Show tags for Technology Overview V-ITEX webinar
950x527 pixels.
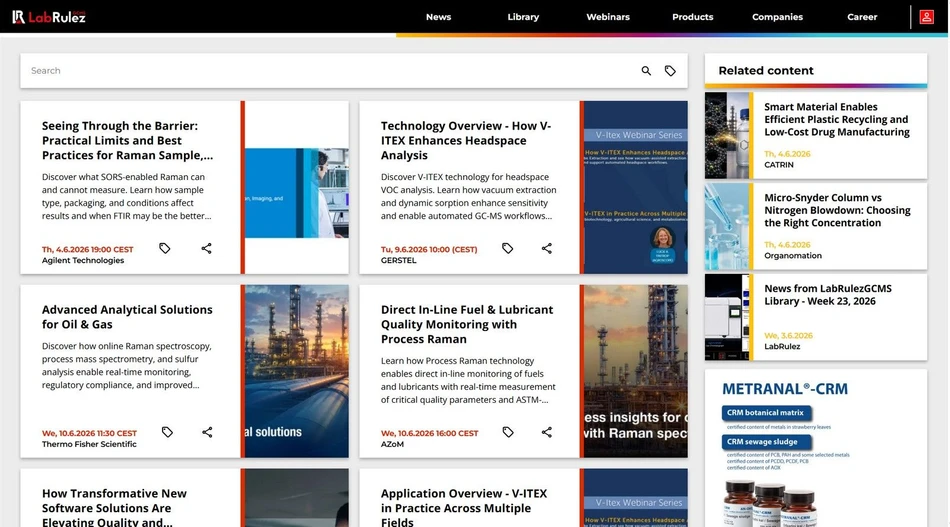point(508,248)
